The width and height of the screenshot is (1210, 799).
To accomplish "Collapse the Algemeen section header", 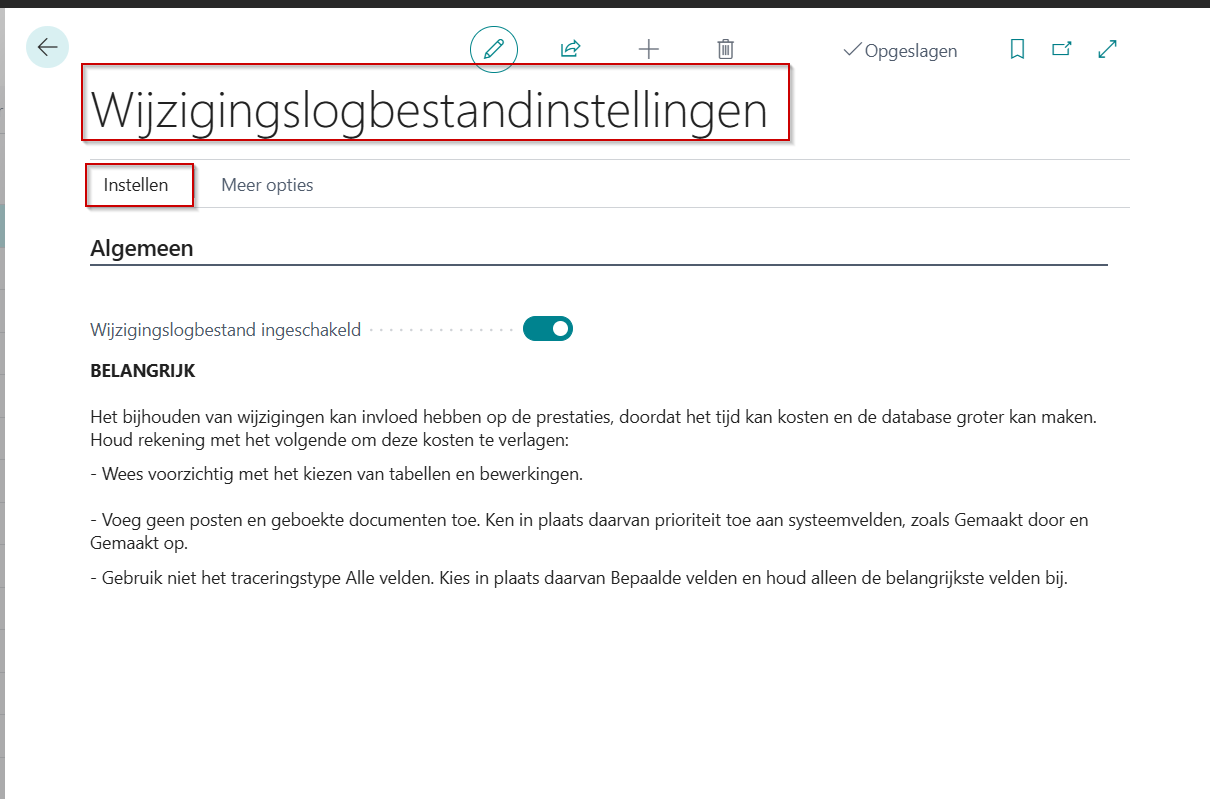I will point(142,249).
